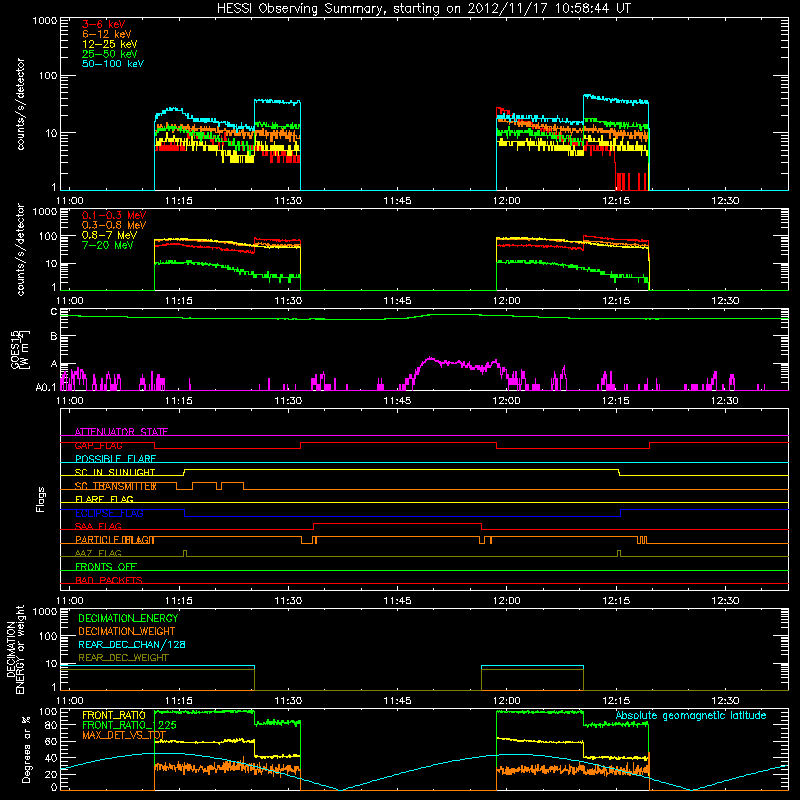This screenshot has height=800, width=800.
Task: Select the FRONTS_OFF flag label
Action: point(106,567)
